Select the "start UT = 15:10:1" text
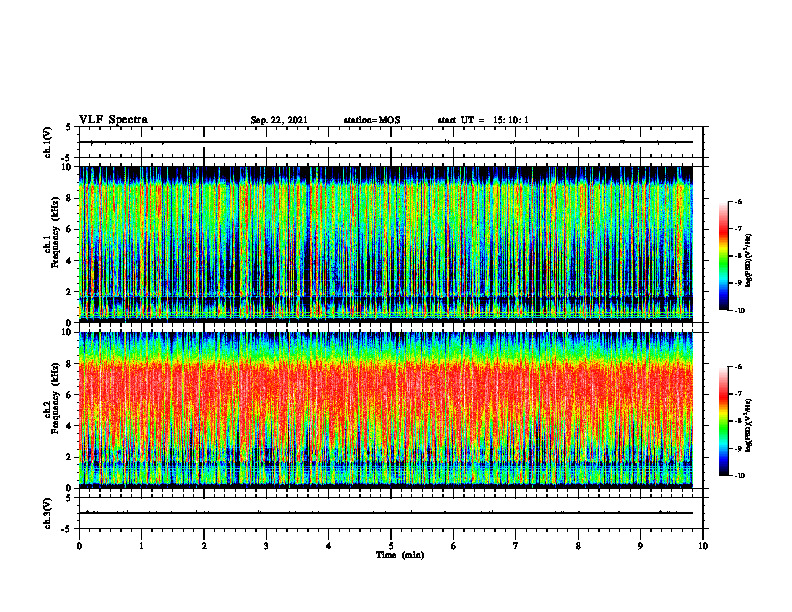Viewport: 792px width, 612px height. tap(483, 120)
